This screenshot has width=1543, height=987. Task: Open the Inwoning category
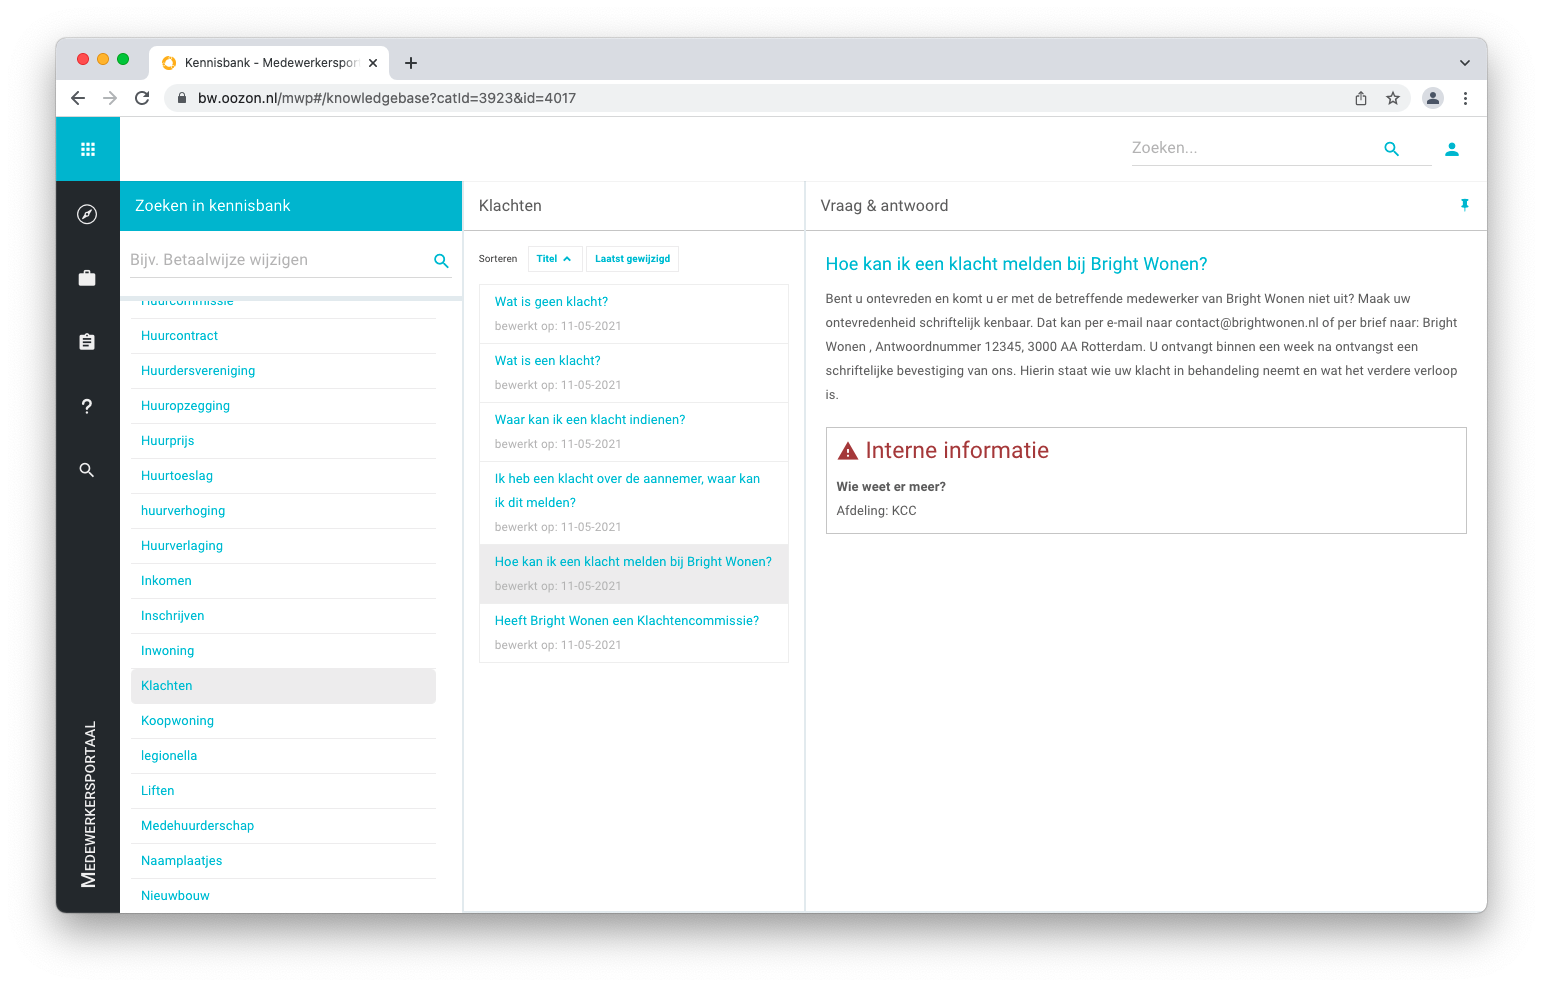(283, 651)
